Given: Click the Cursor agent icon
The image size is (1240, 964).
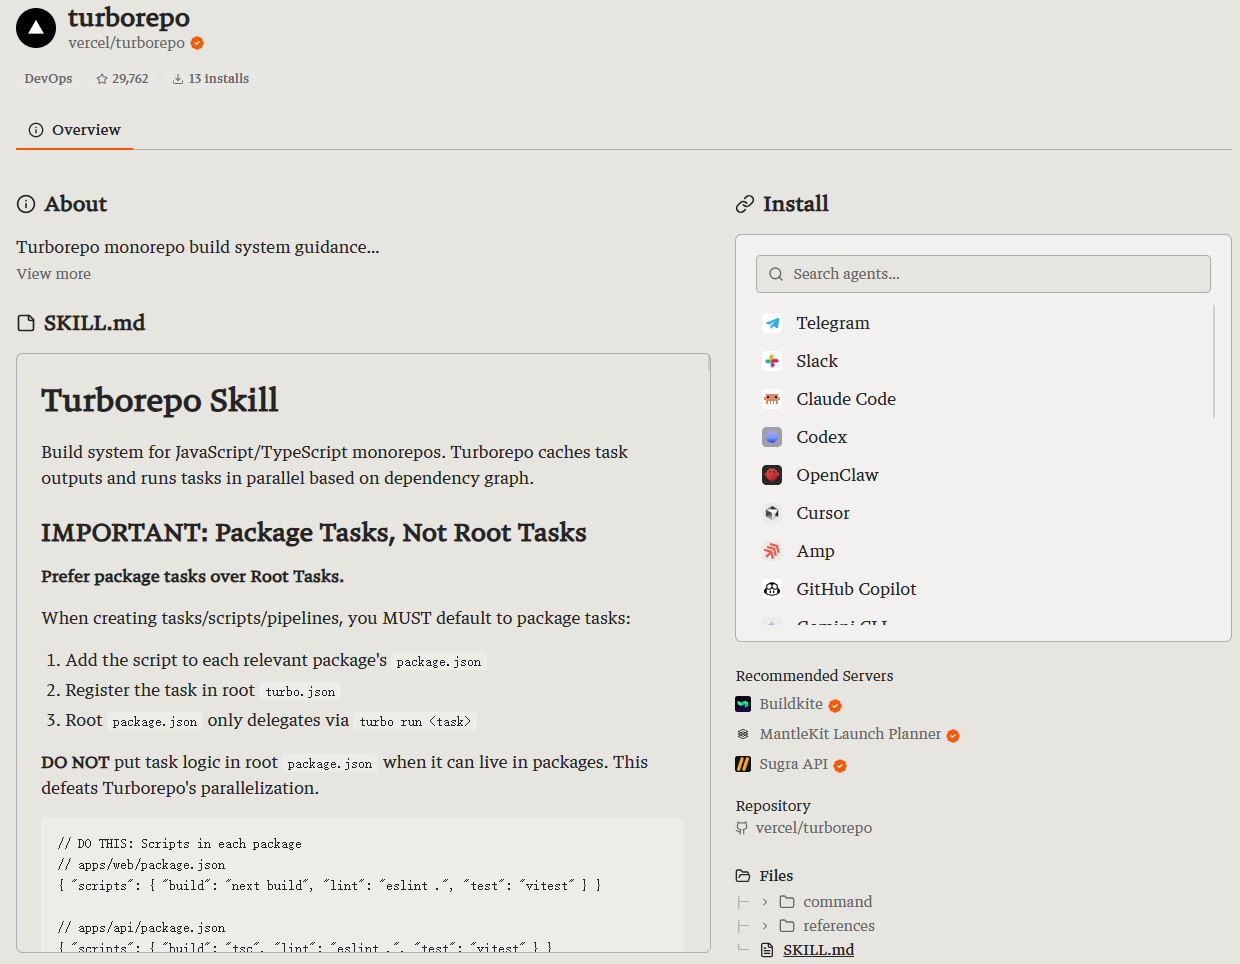Looking at the screenshot, I should 772,513.
